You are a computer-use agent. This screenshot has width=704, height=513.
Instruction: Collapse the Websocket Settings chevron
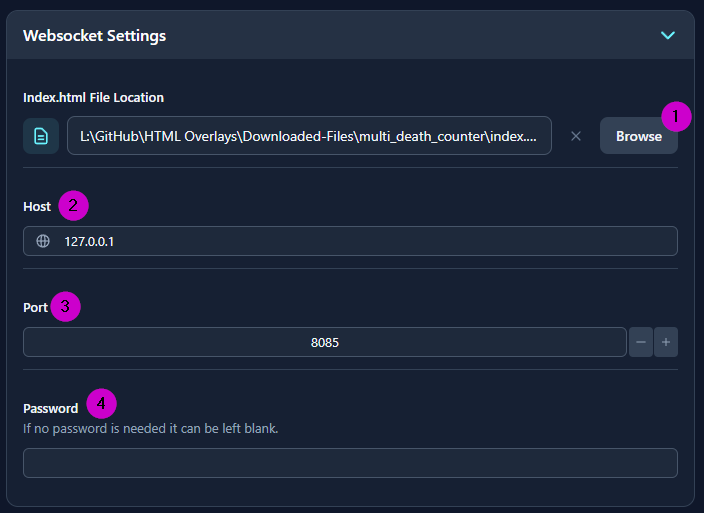point(668,35)
